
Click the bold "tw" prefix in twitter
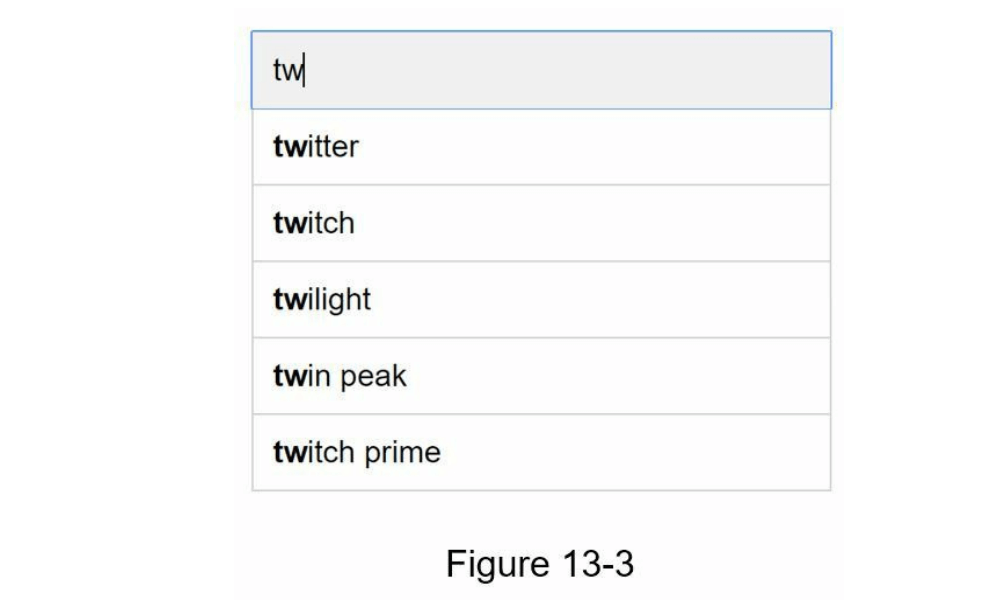pyautogui.click(x=287, y=147)
